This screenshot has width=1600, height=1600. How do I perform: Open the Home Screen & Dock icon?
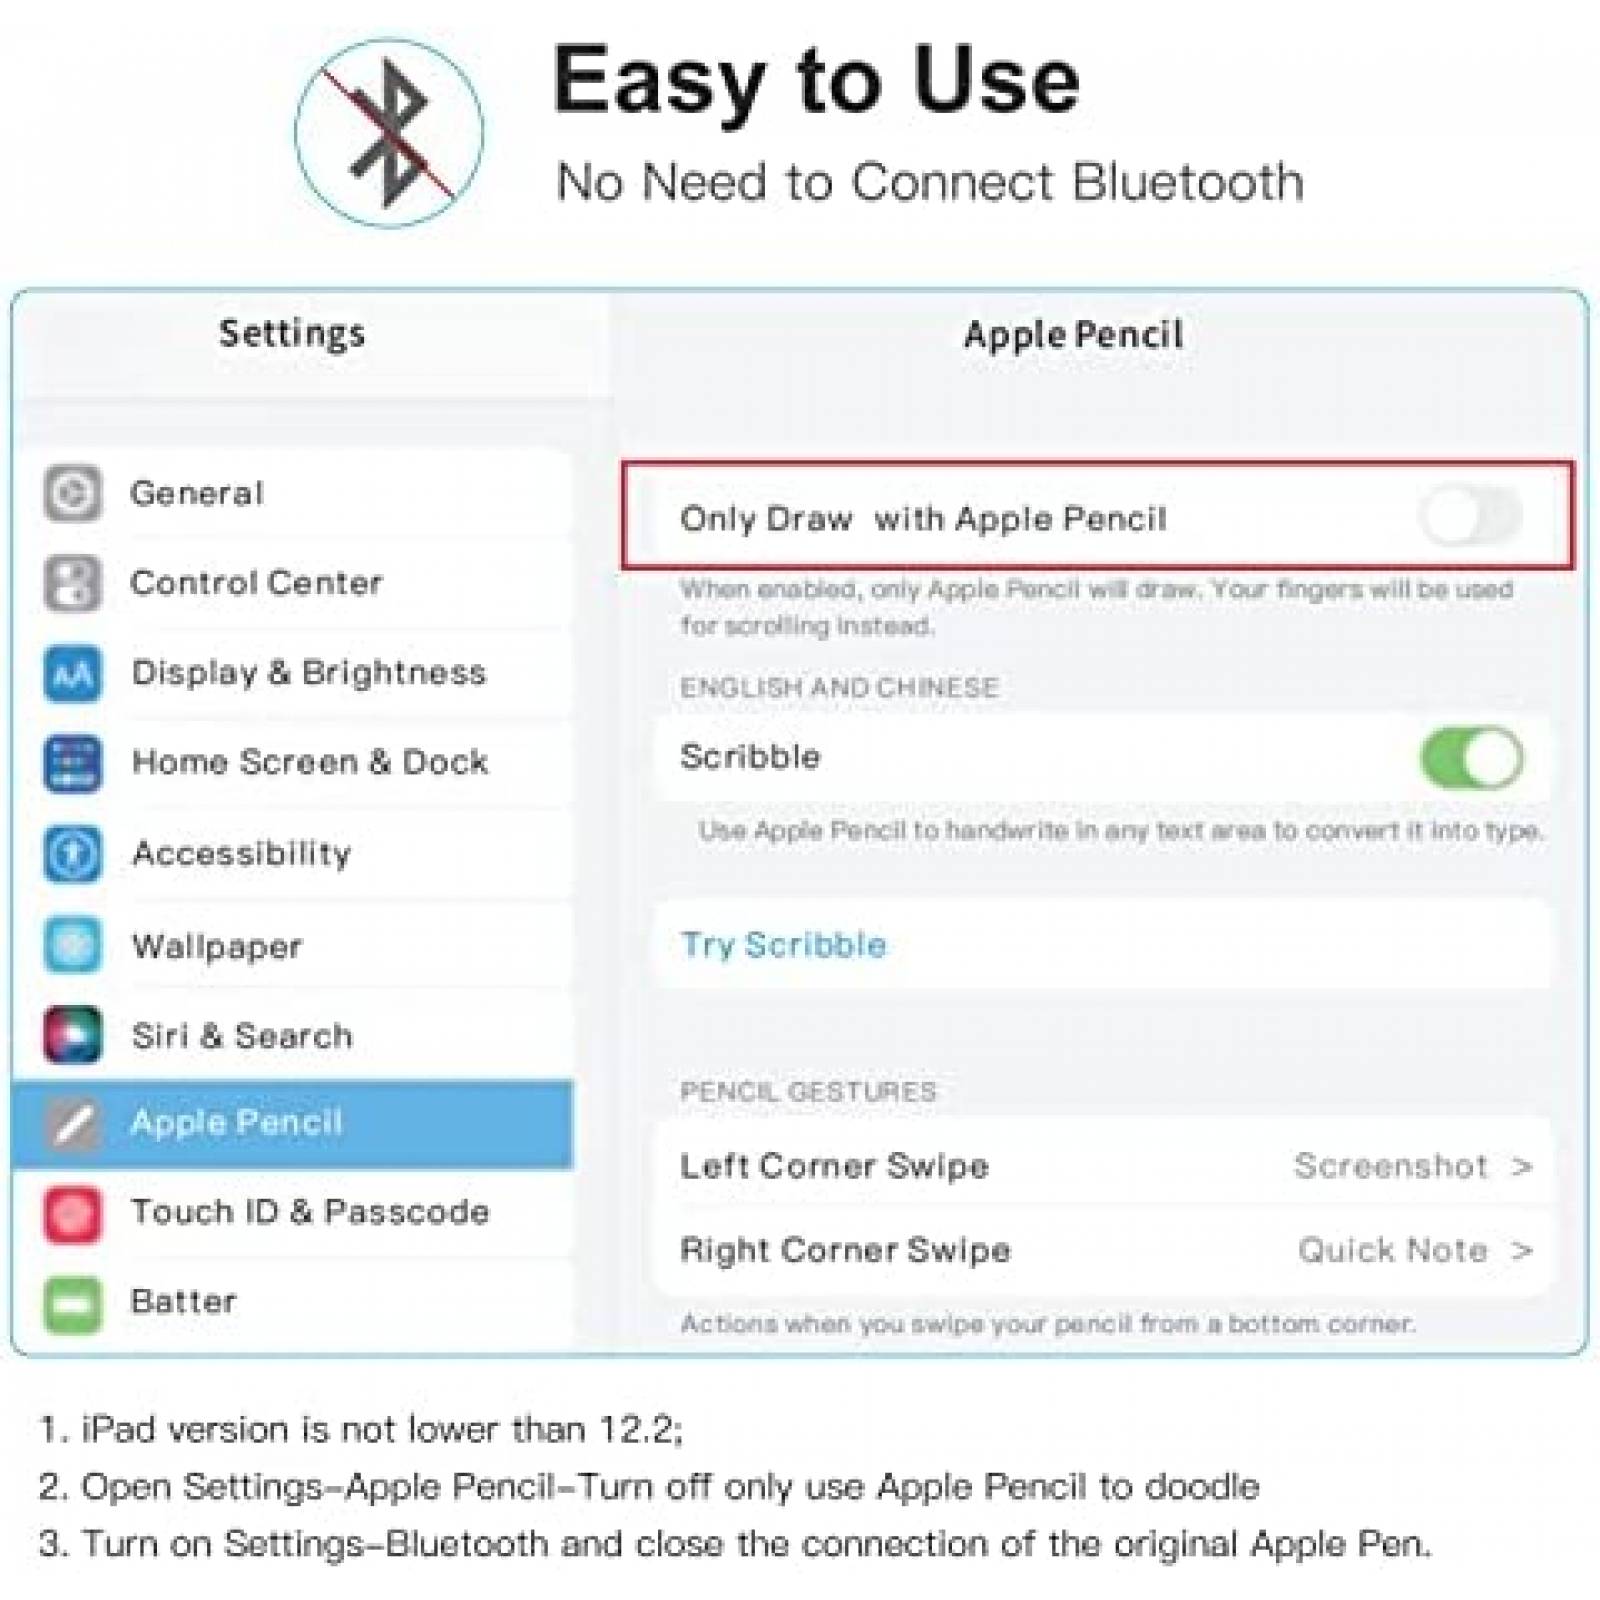click(72, 763)
